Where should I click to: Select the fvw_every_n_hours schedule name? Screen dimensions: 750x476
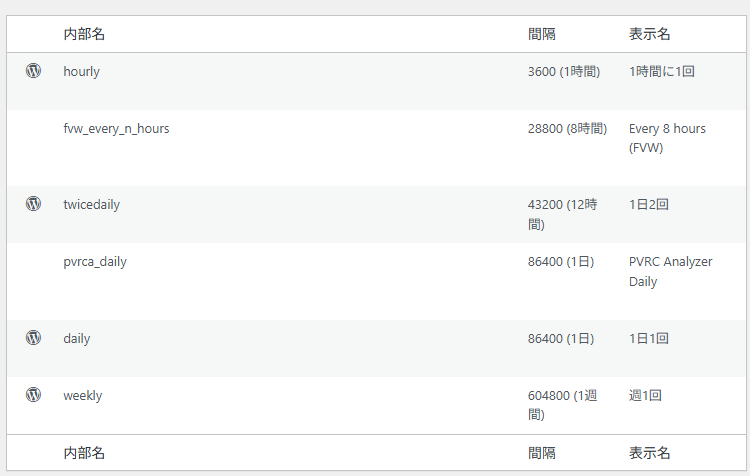(x=116, y=129)
